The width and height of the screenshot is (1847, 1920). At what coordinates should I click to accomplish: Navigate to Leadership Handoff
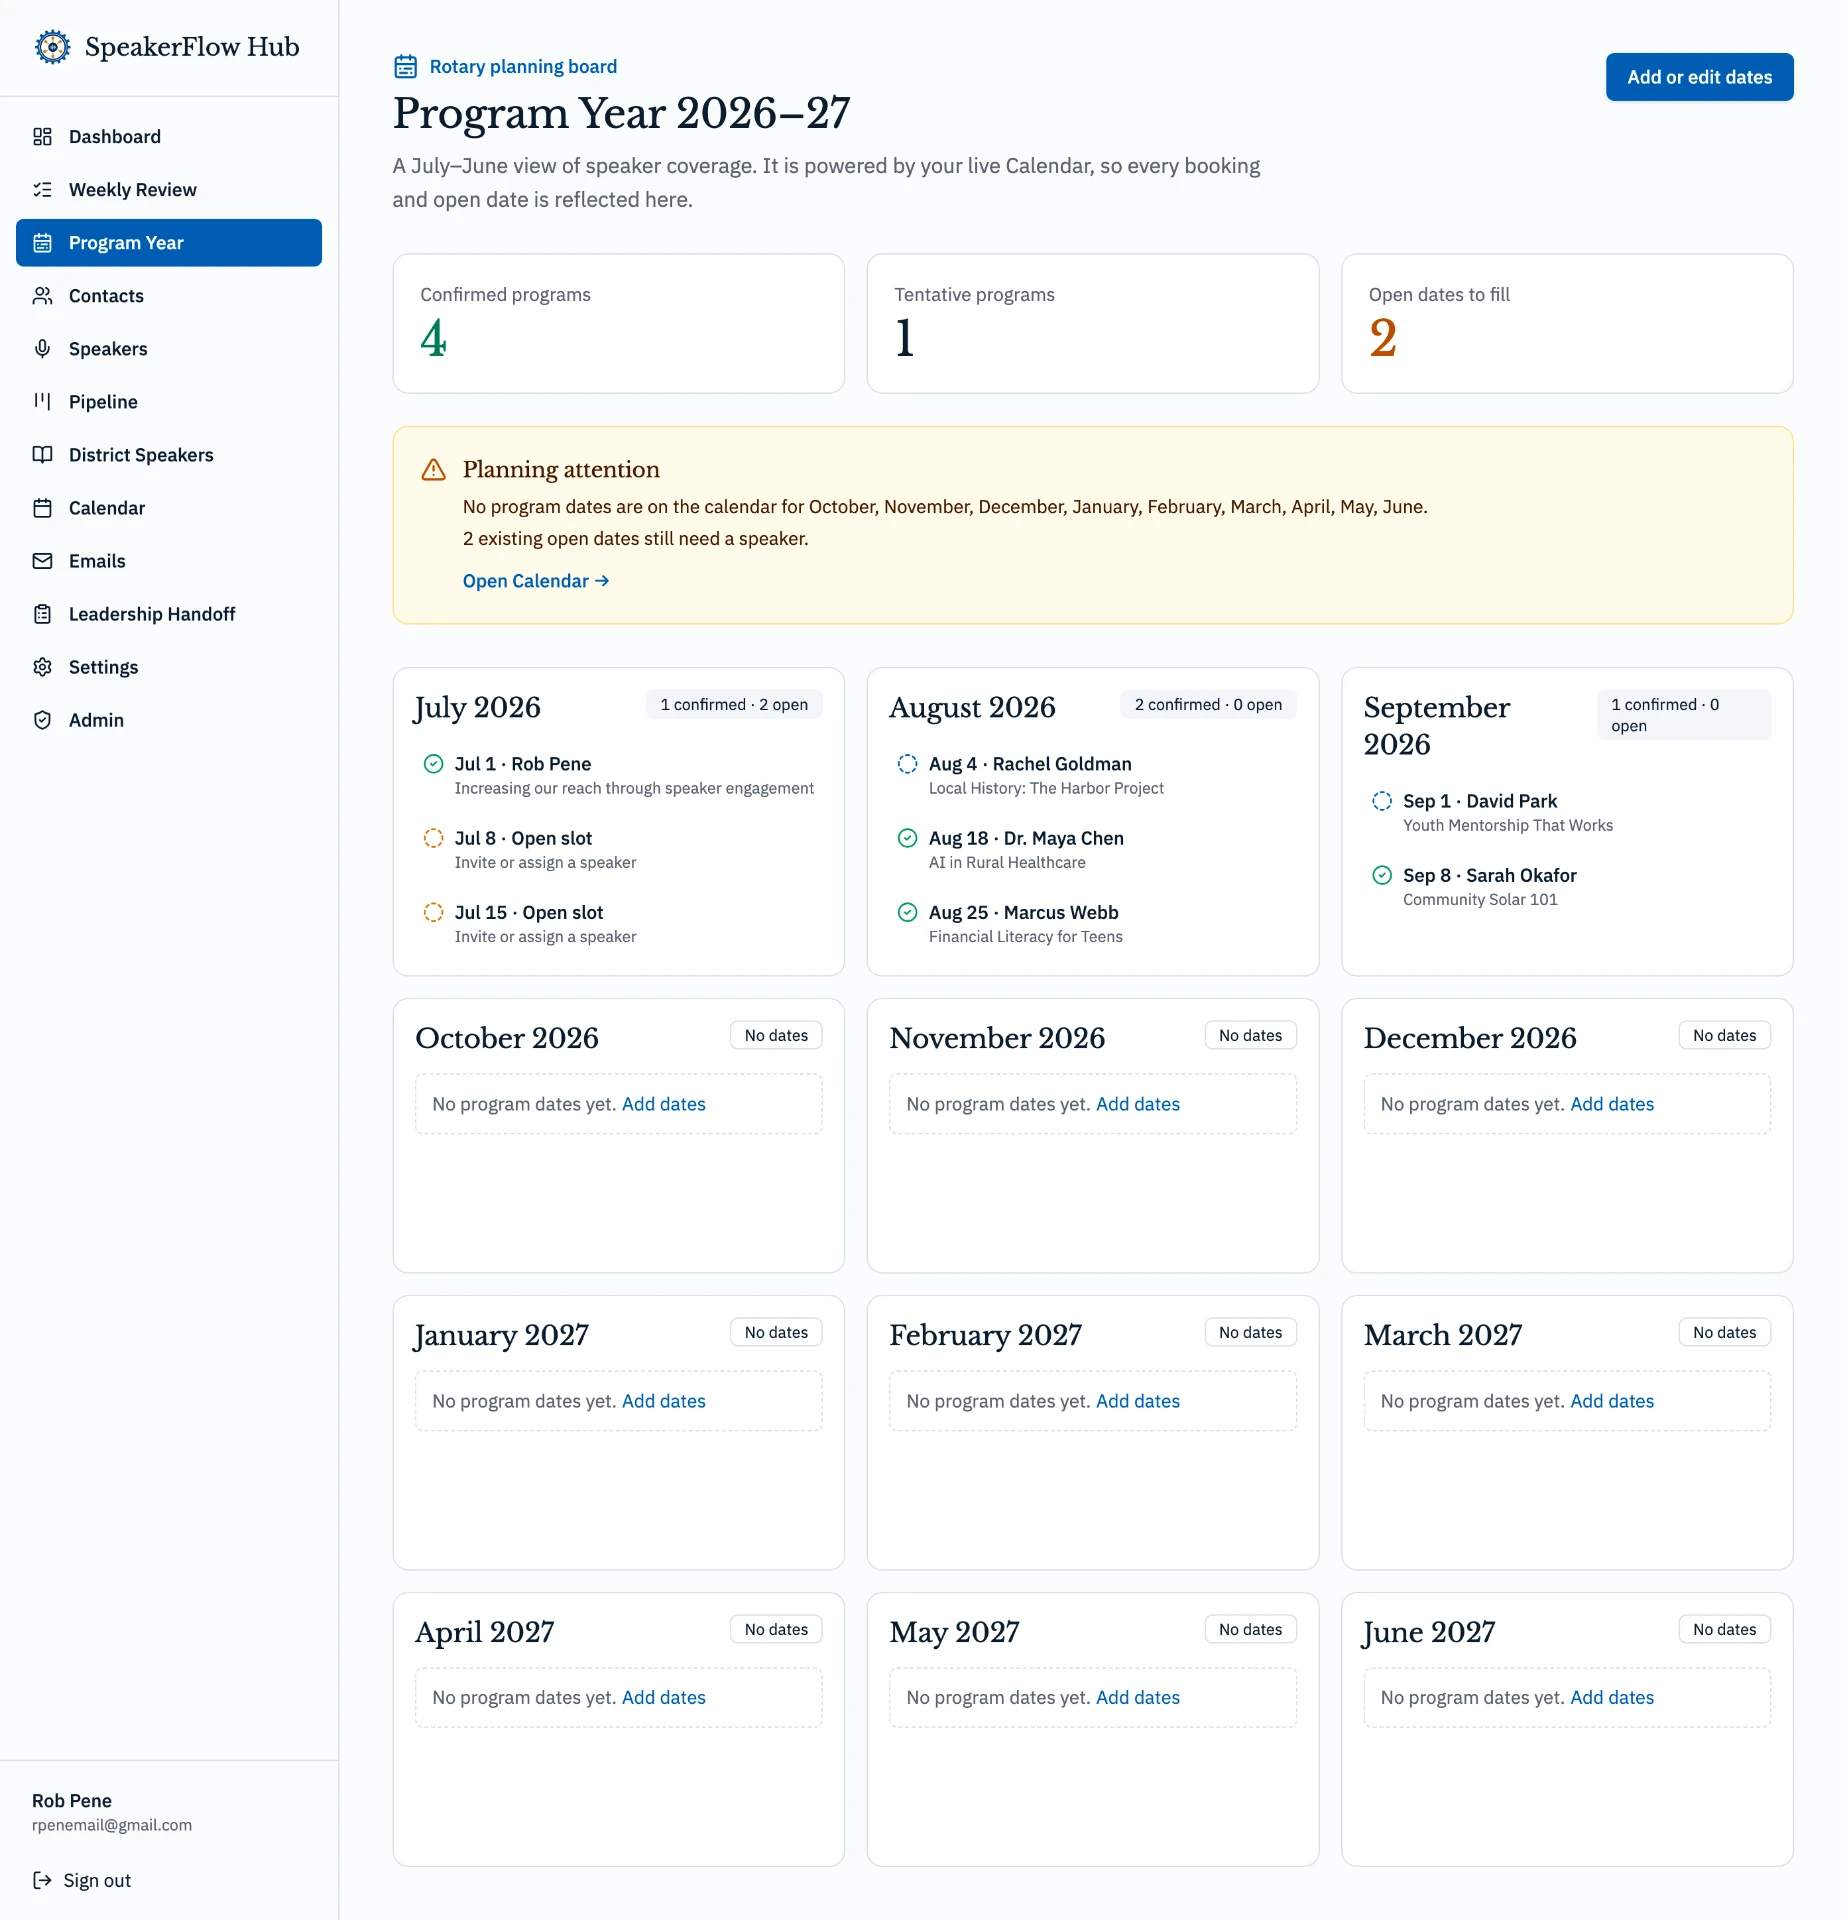point(169,614)
